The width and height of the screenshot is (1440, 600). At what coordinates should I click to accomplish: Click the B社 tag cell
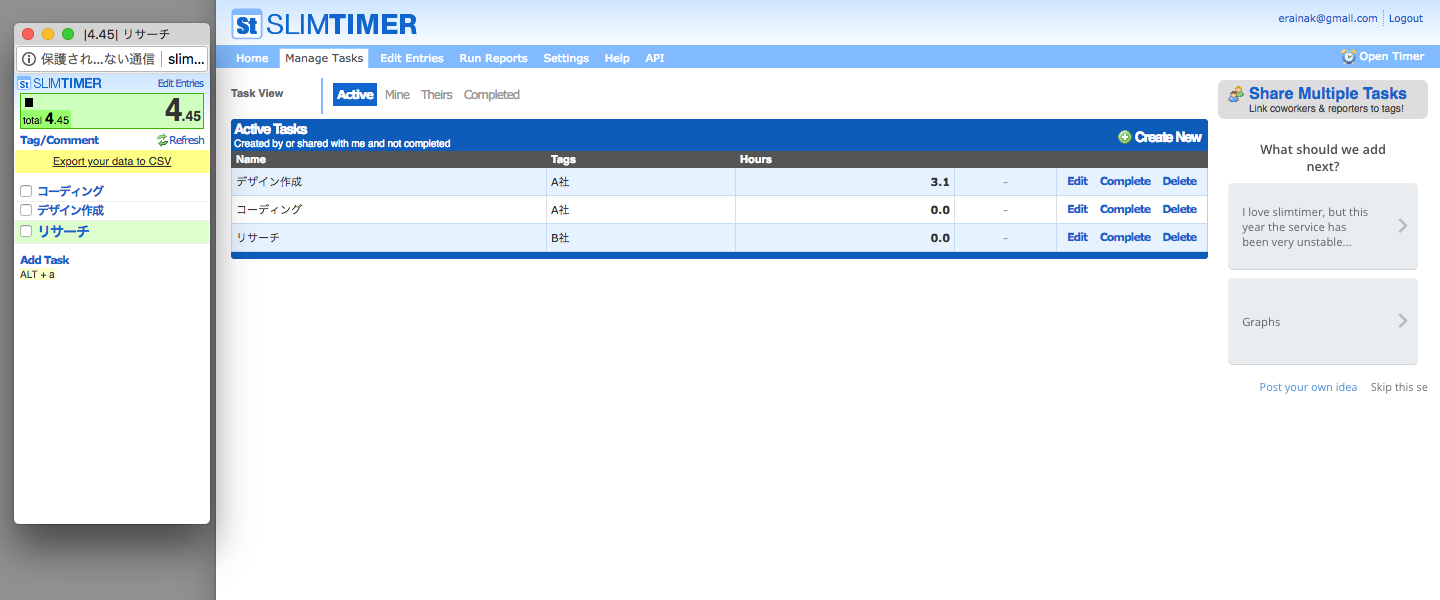point(641,238)
